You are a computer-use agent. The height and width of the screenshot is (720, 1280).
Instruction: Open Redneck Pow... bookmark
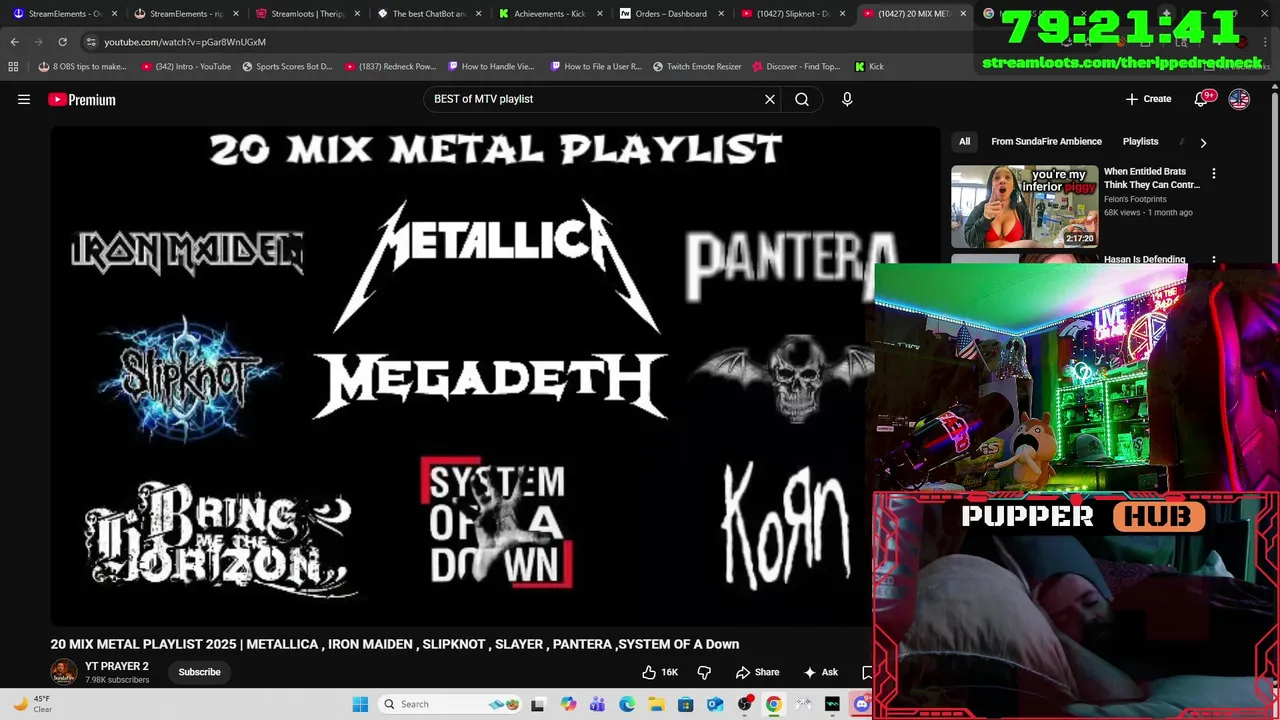(x=390, y=67)
